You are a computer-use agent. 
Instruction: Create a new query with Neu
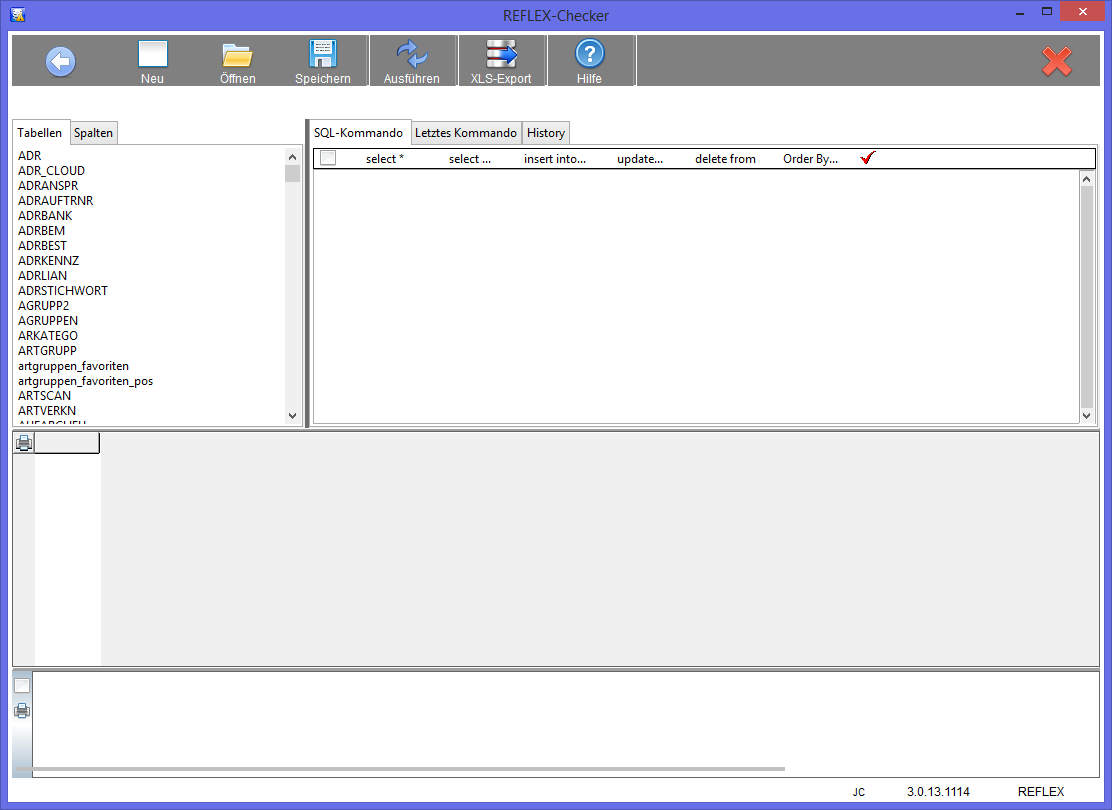(152, 62)
